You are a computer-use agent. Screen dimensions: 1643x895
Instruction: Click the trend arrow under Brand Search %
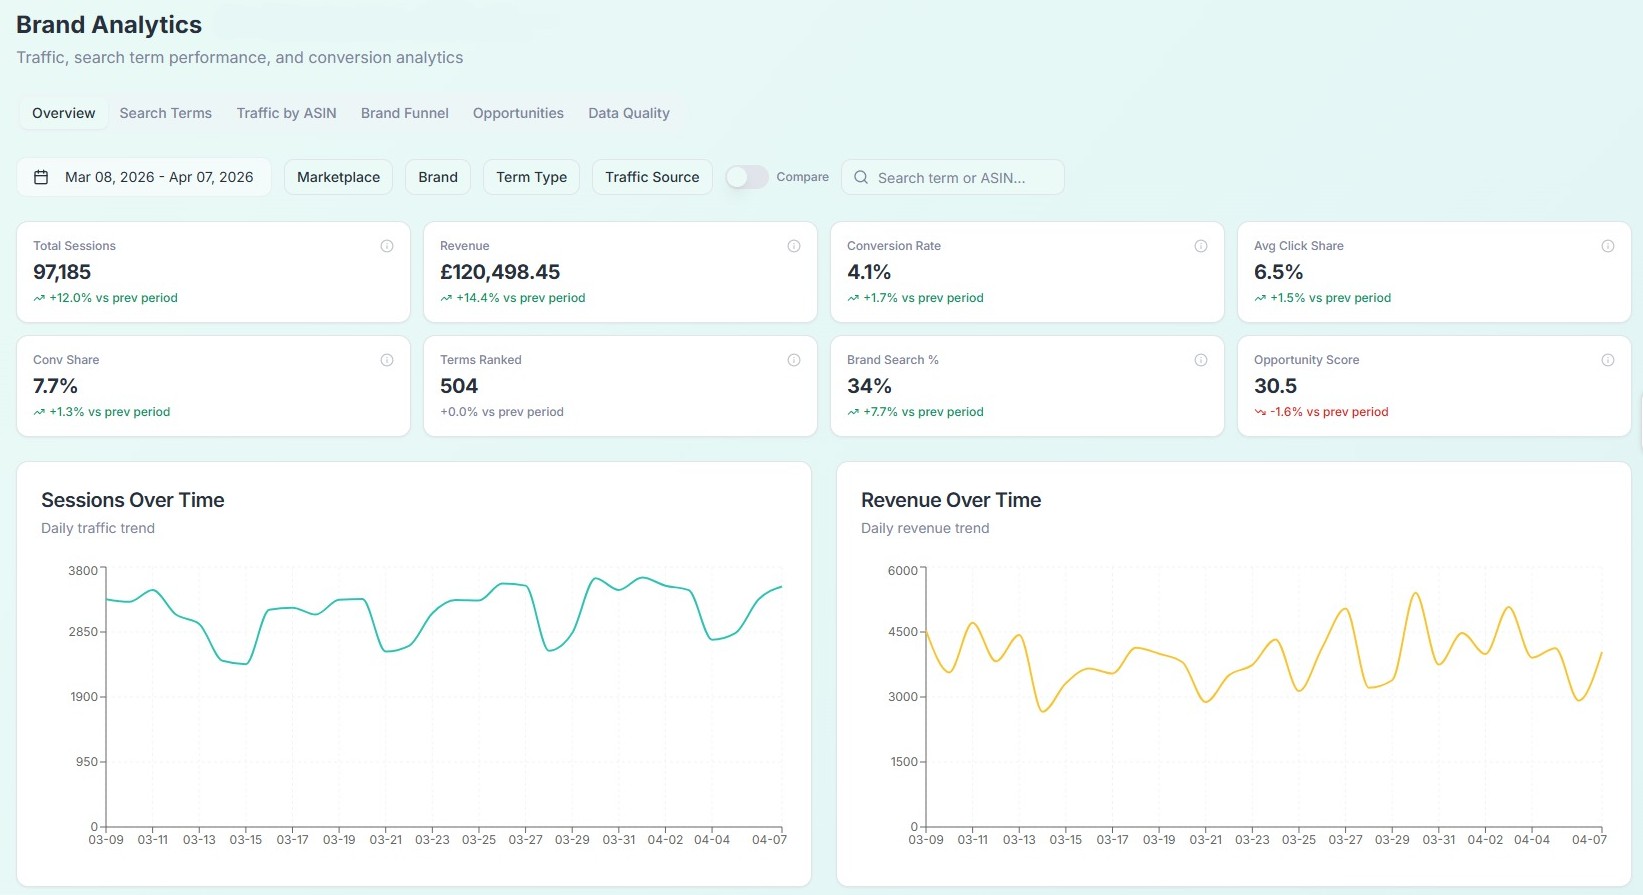tap(853, 412)
